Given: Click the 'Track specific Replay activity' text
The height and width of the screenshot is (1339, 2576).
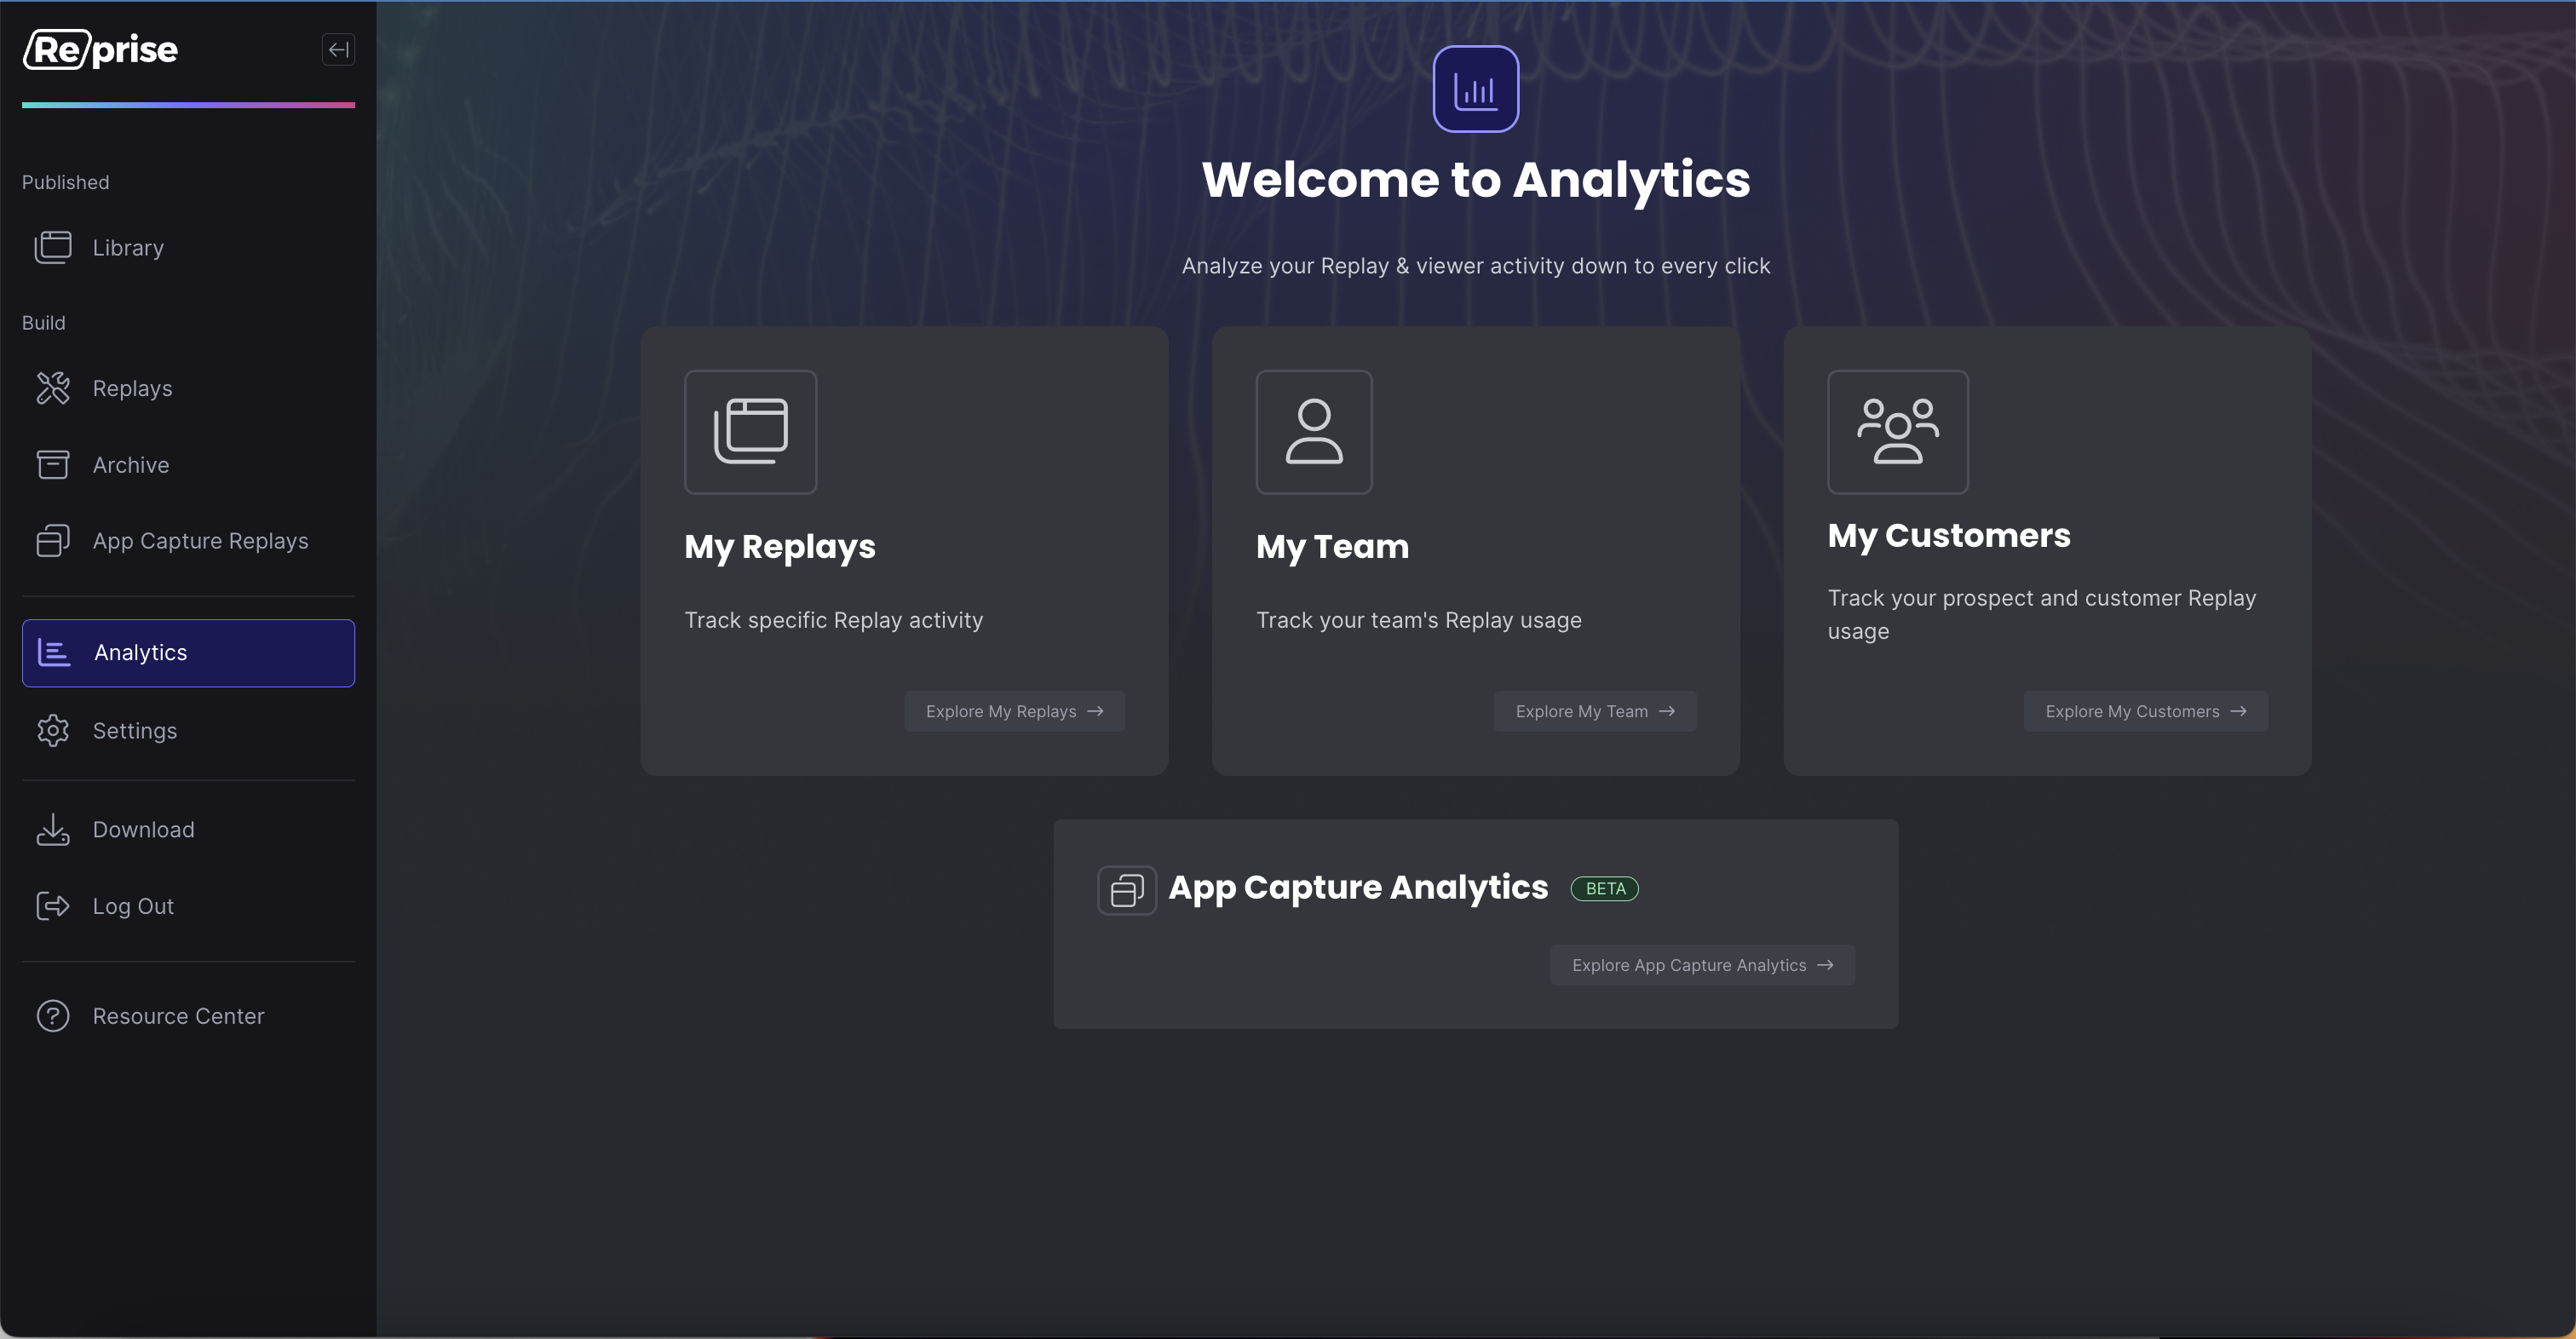Looking at the screenshot, I should (x=834, y=620).
